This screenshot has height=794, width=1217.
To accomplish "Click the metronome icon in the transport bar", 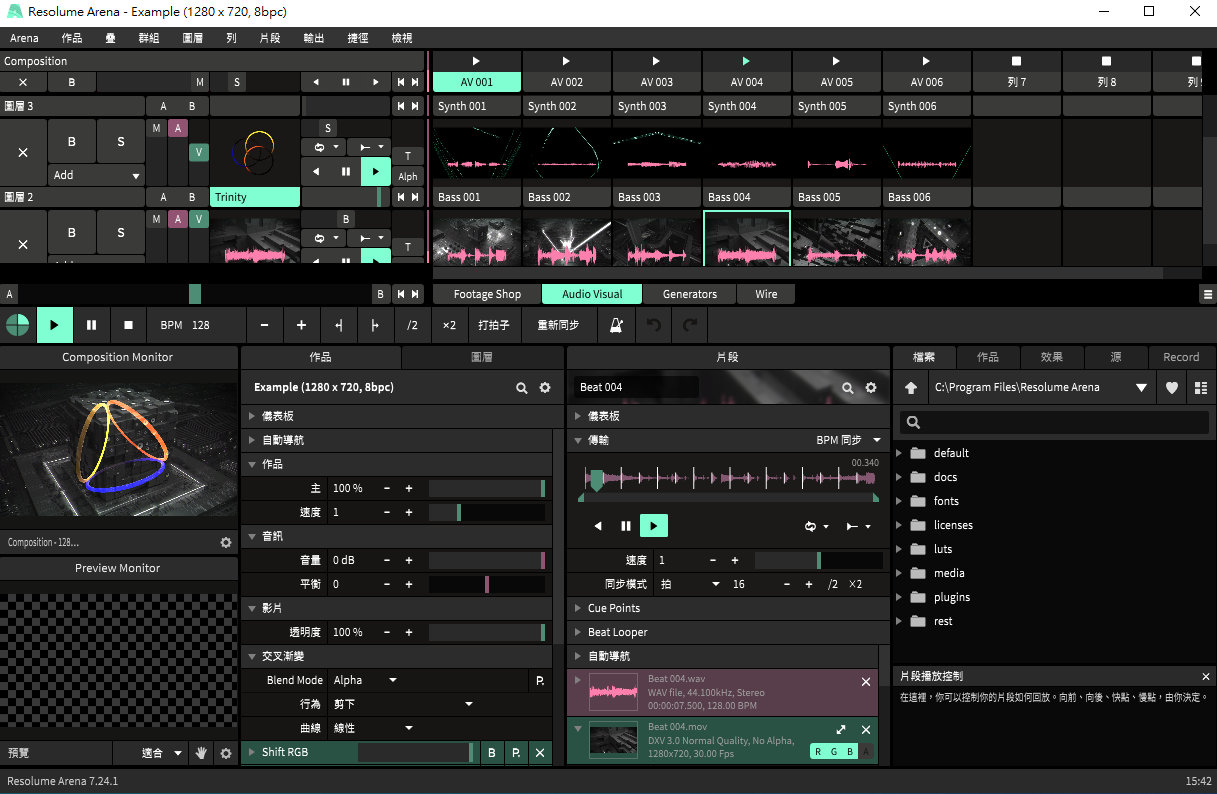I will coord(616,325).
